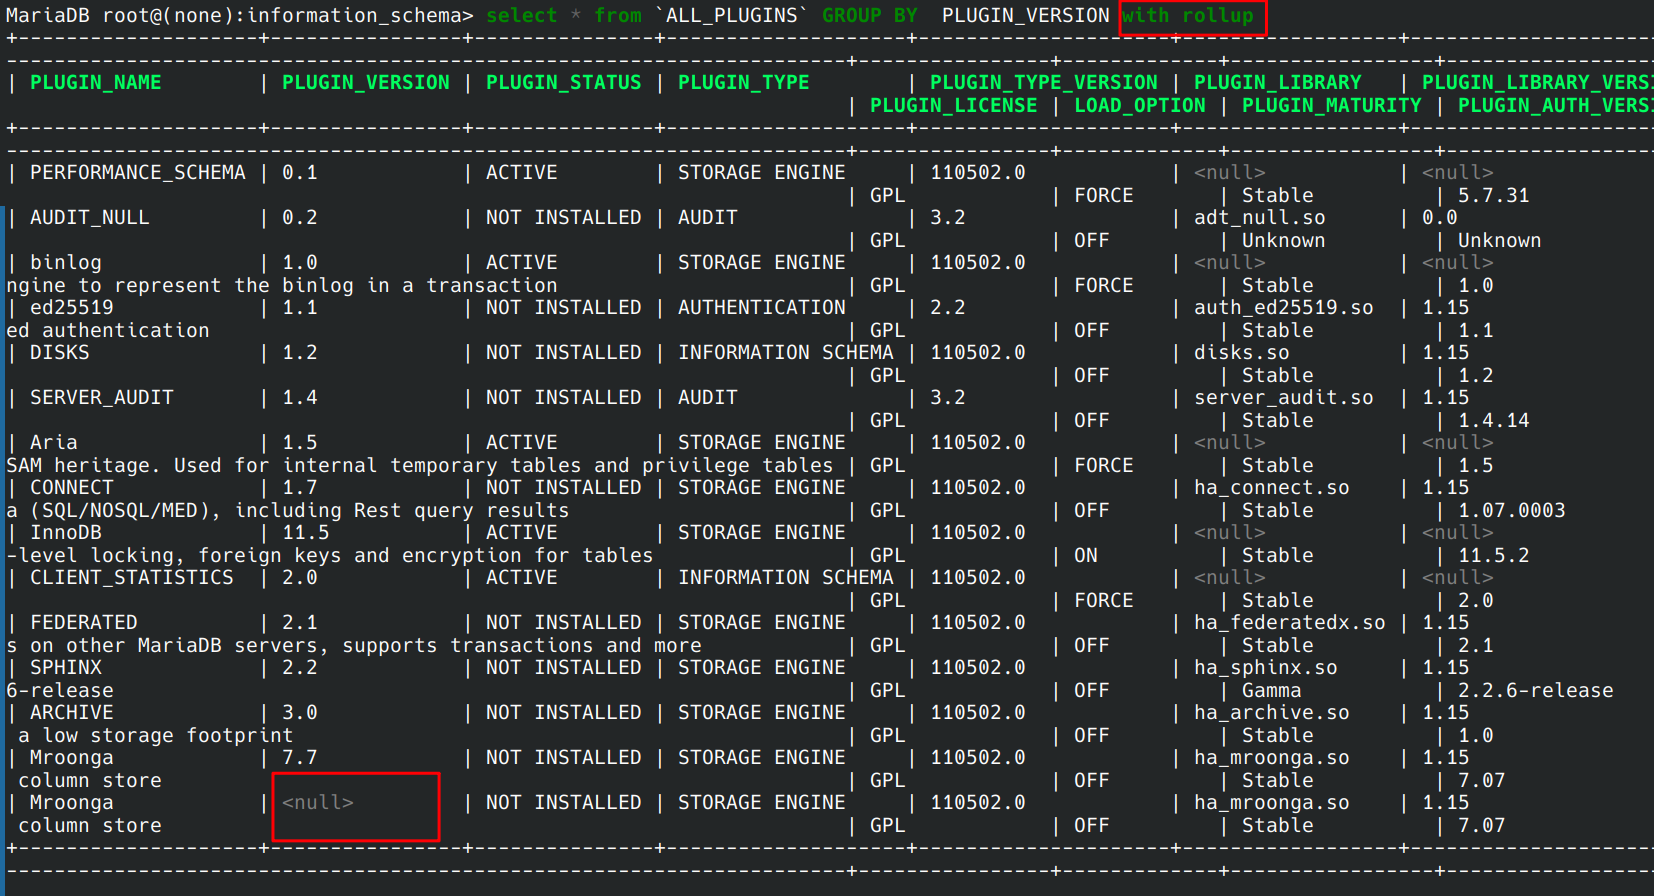Click the AUTHENTICATION plugin type

[x=762, y=308]
